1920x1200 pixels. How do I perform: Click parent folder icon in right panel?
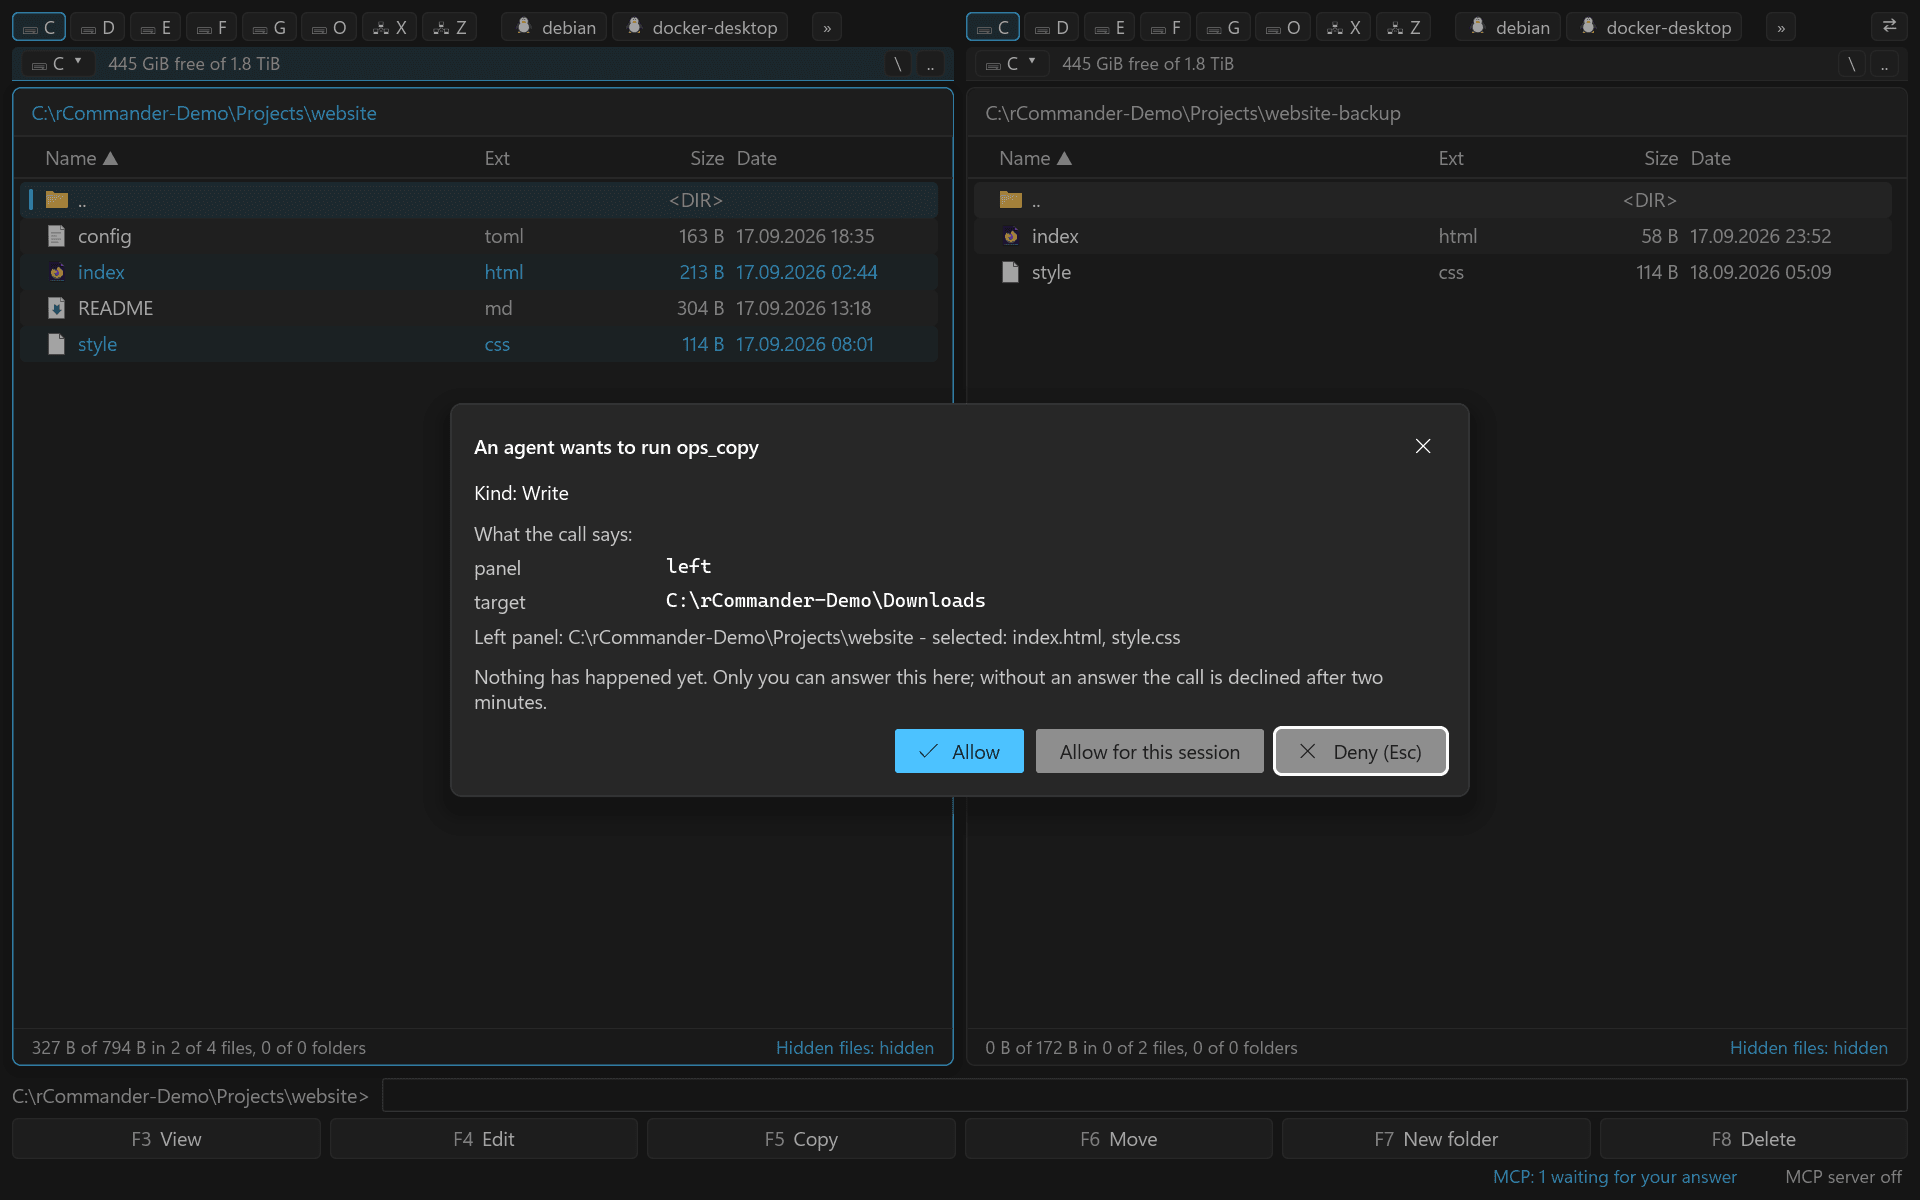(1011, 200)
